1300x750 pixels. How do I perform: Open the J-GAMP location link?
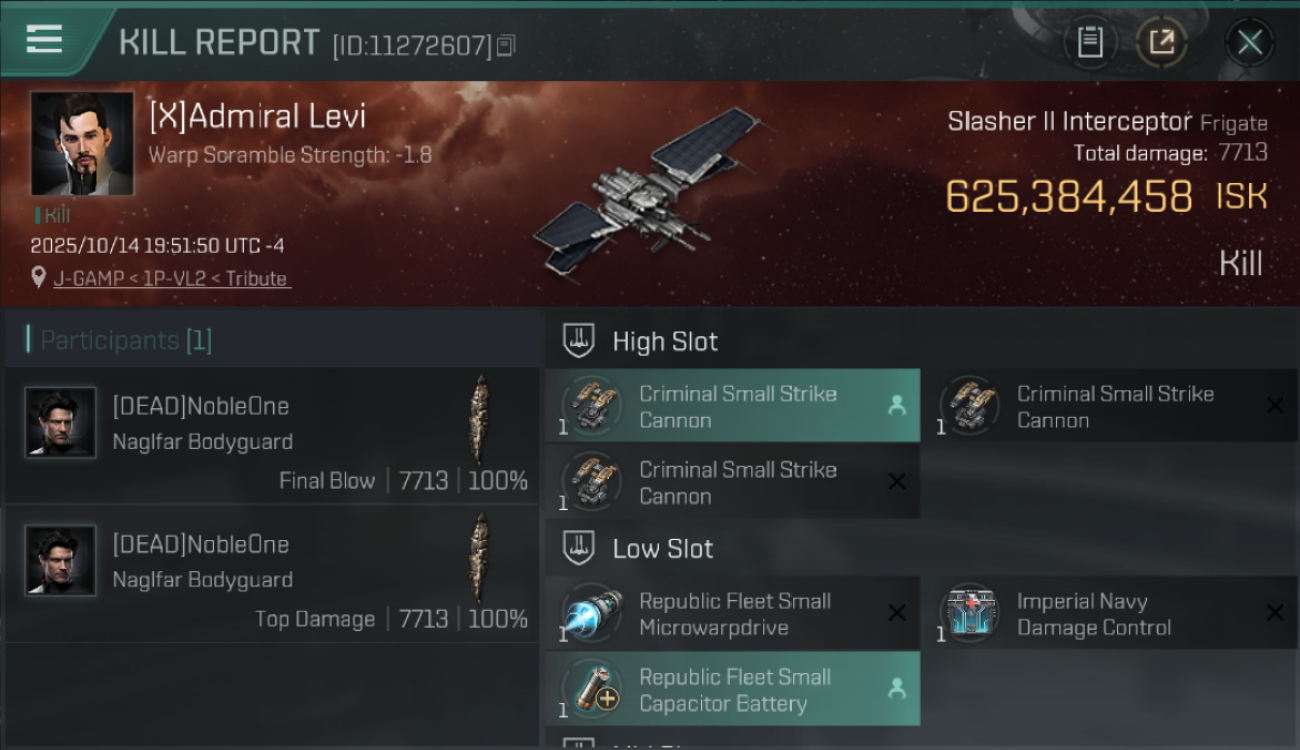[171, 279]
